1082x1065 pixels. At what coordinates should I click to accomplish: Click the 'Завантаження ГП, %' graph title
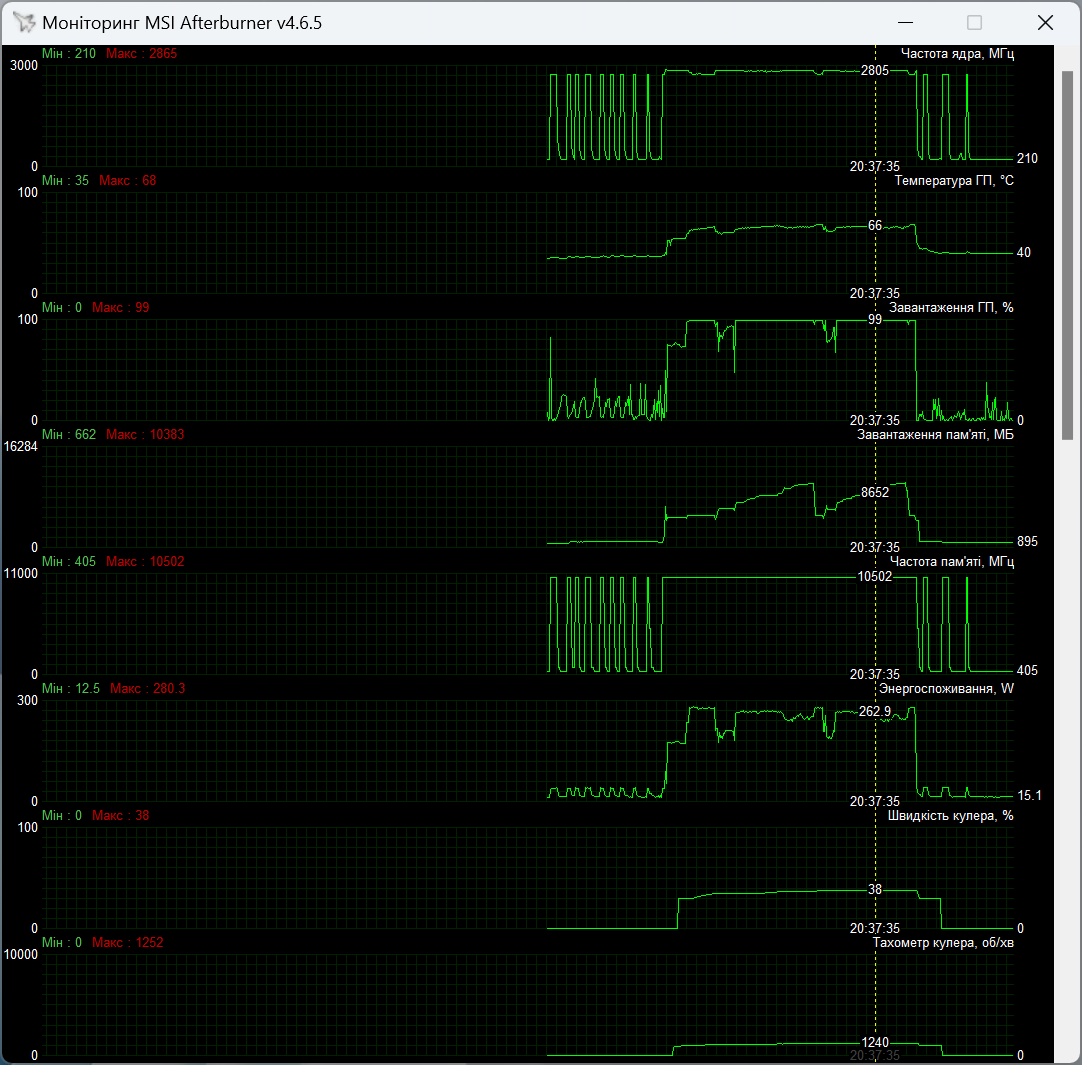coord(951,308)
